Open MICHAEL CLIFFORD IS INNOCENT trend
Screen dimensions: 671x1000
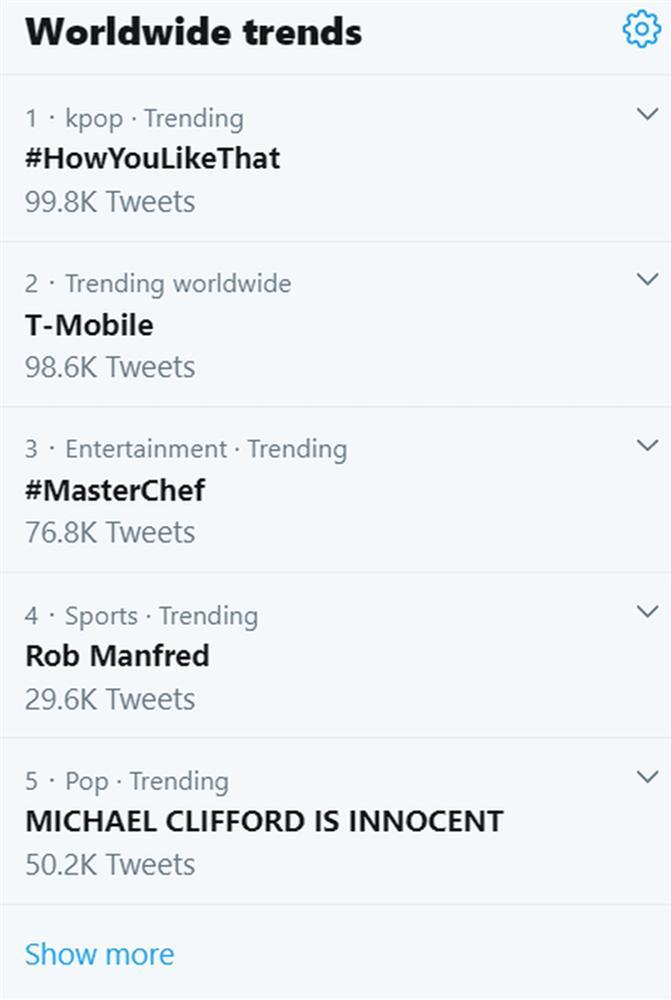[x=264, y=822]
